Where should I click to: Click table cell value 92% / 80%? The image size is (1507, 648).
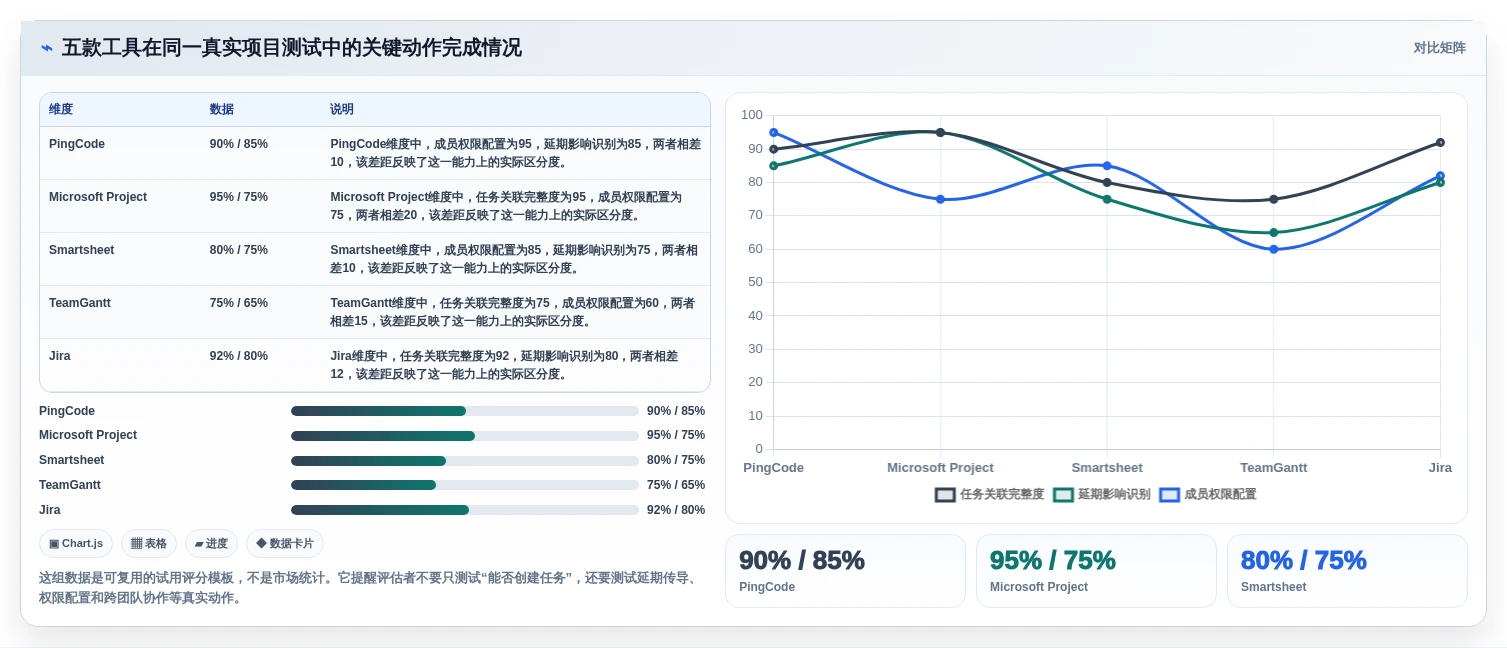[x=239, y=356]
